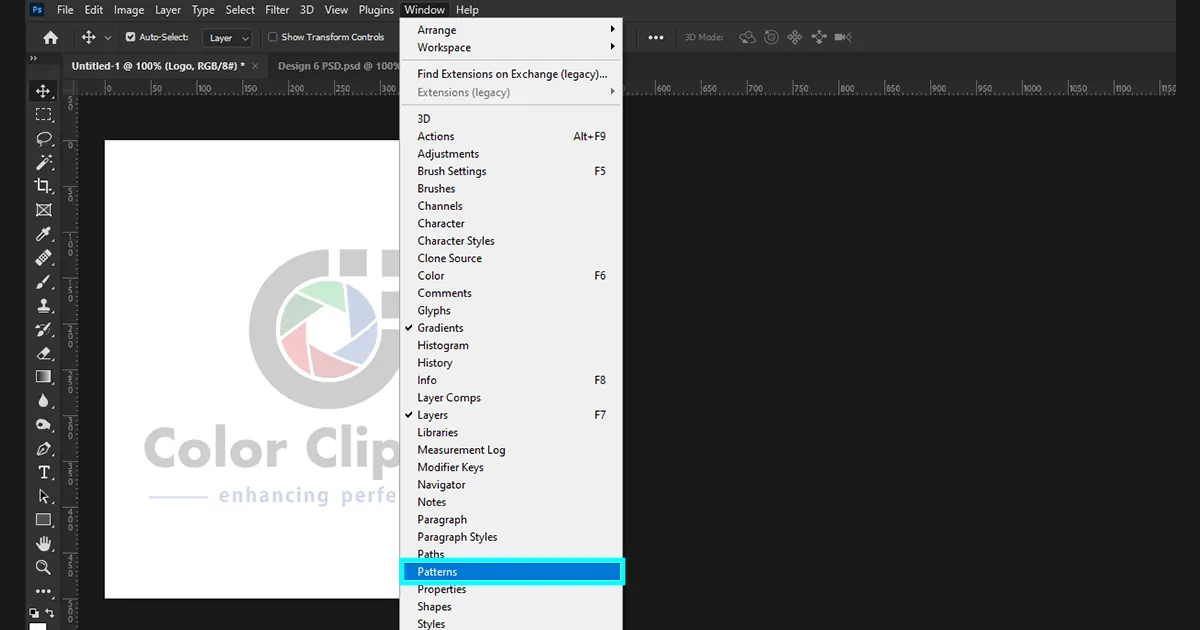Select the Move tool
The height and width of the screenshot is (630, 1200).
pos(42,90)
